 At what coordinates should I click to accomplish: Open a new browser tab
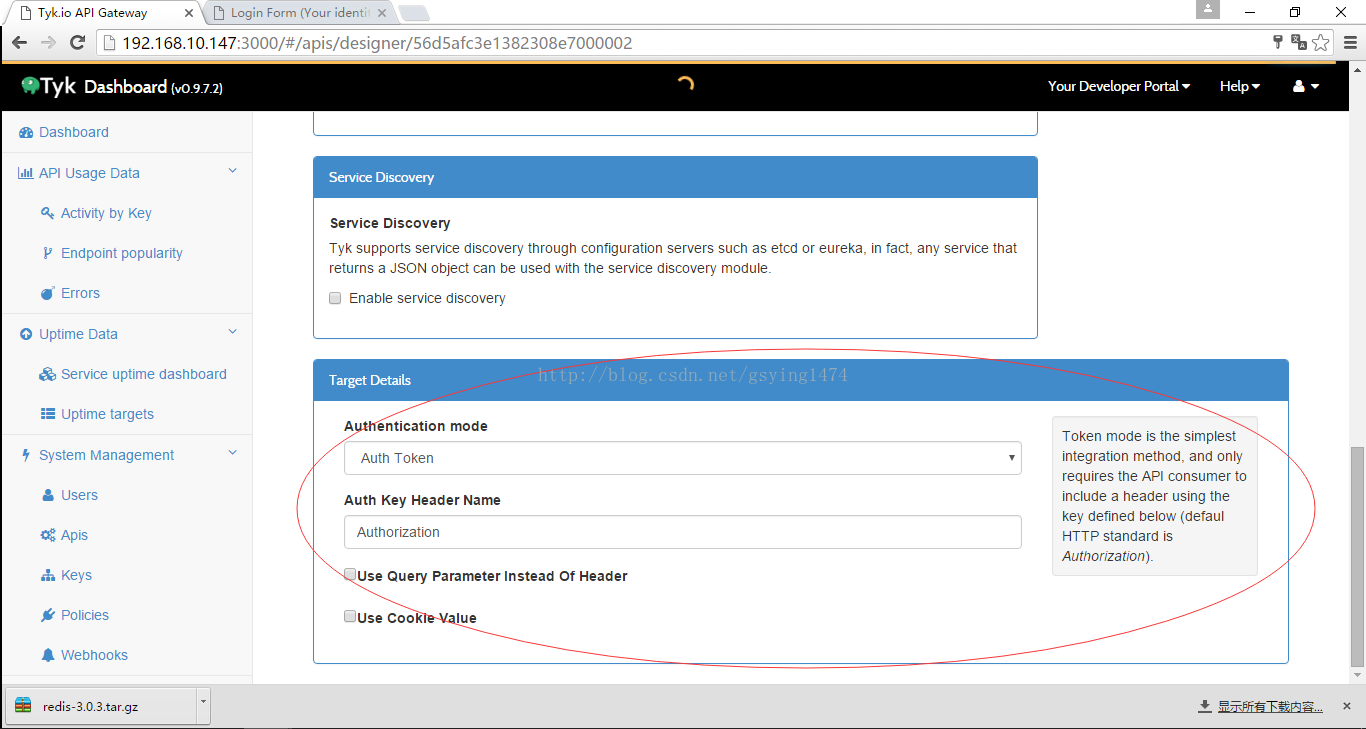tap(414, 13)
